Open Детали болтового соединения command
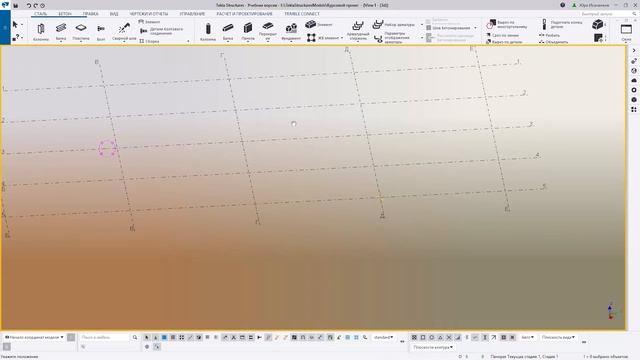 pos(162,31)
